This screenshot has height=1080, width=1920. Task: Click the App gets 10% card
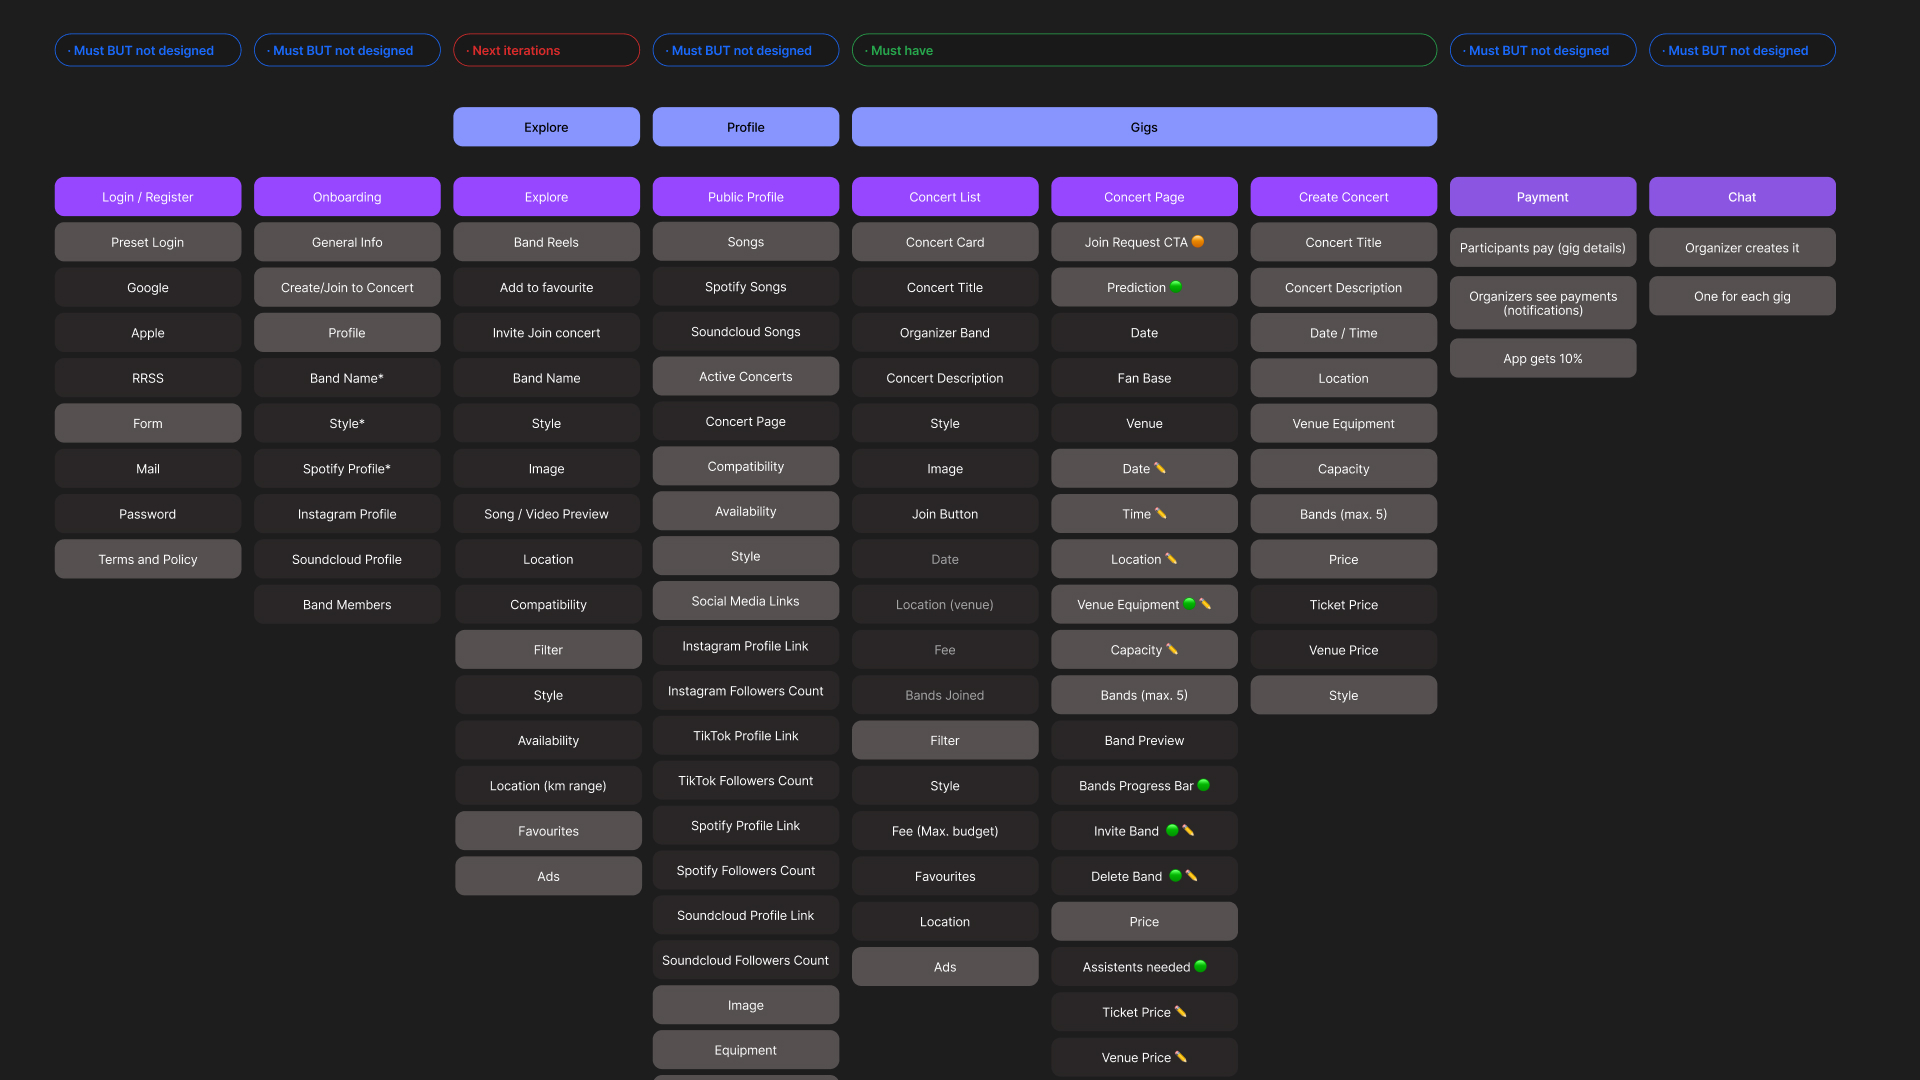1542,358
